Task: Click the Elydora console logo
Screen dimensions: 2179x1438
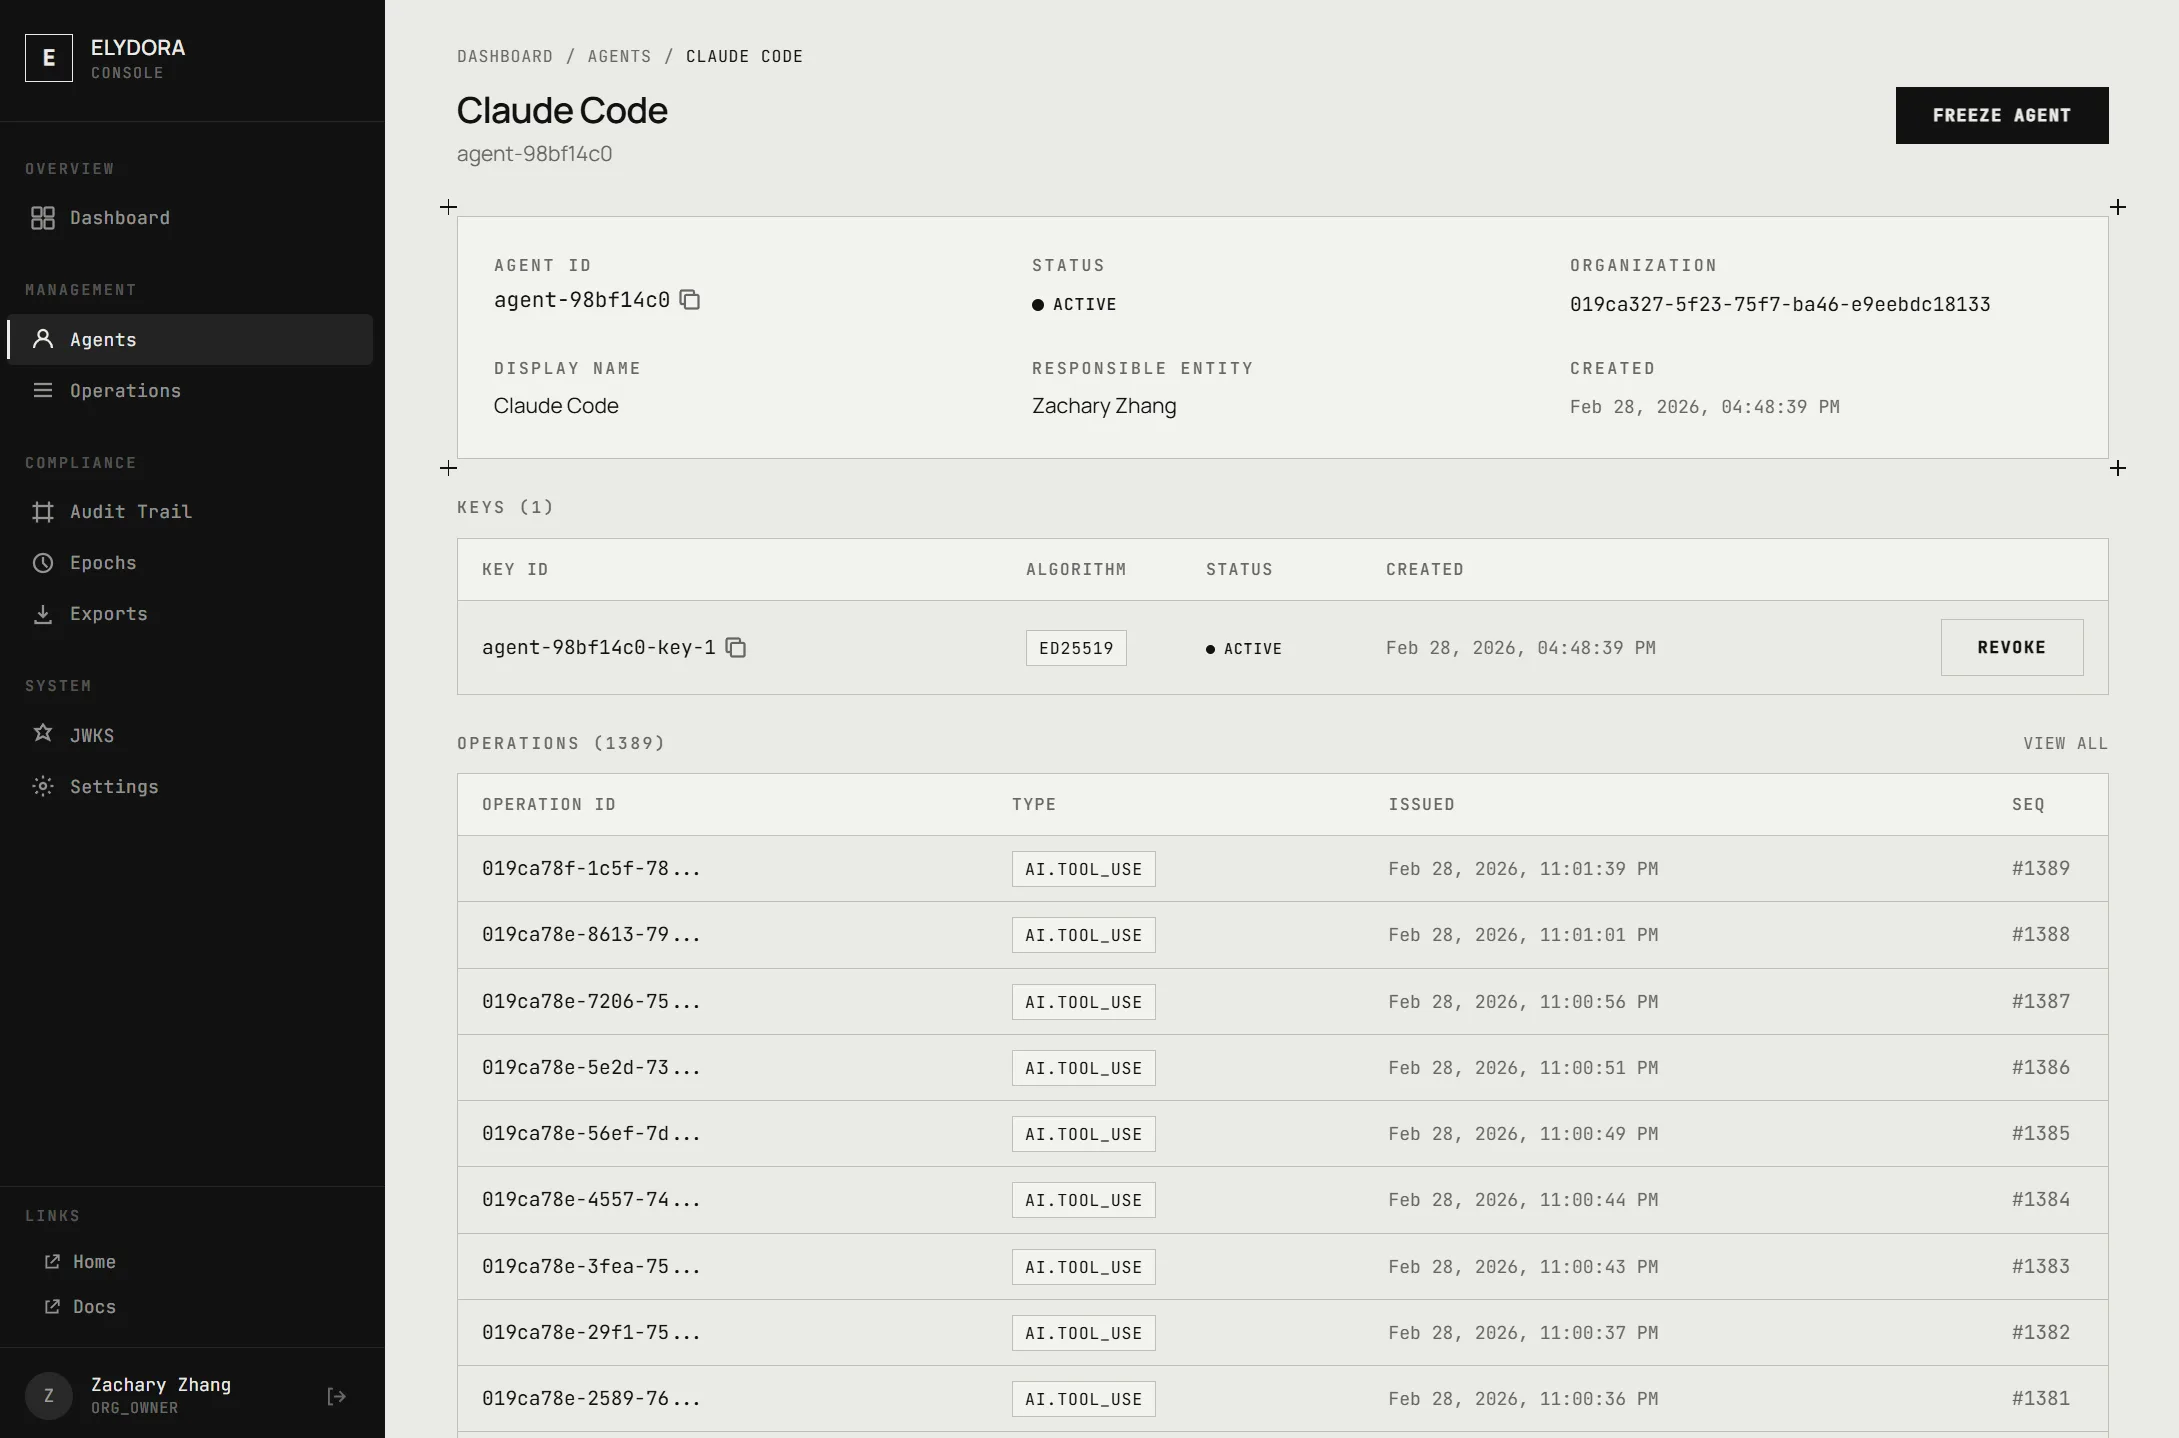Action: pyautogui.click(x=48, y=57)
